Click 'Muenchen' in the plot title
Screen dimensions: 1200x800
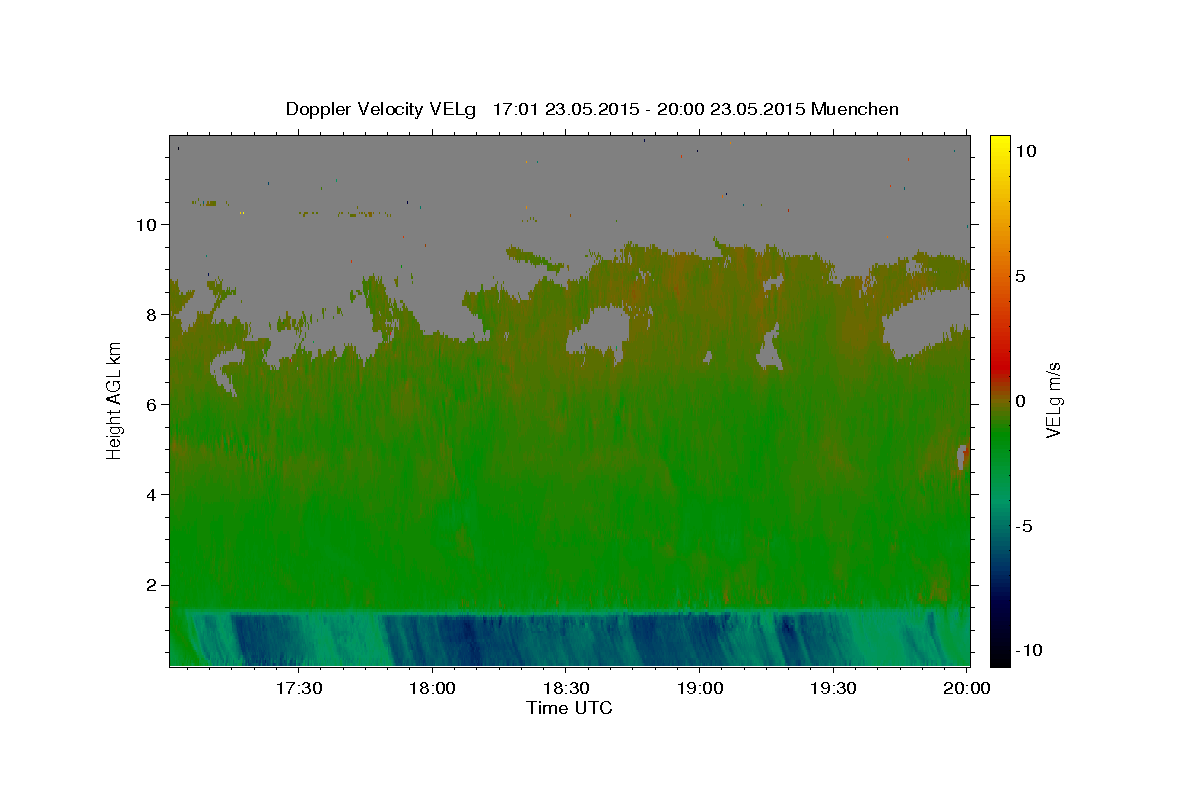pos(855,109)
